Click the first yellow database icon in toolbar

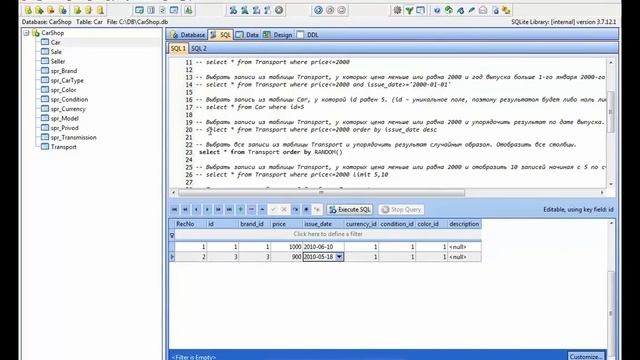(28, 10)
